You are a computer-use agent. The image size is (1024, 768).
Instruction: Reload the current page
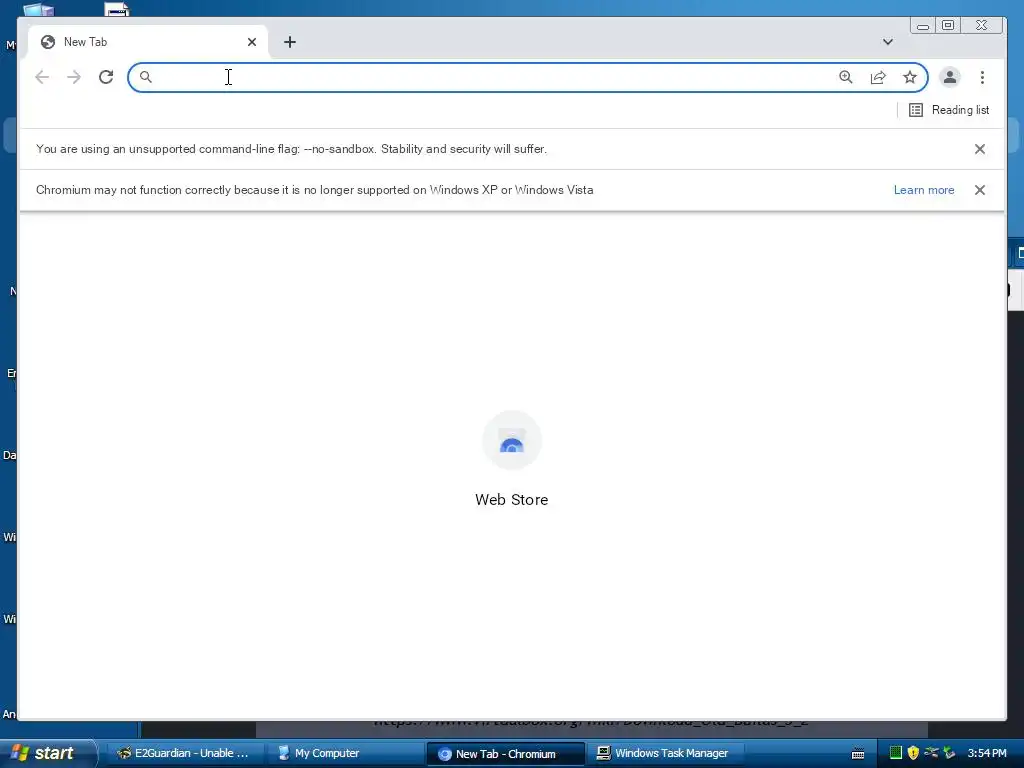(x=106, y=77)
